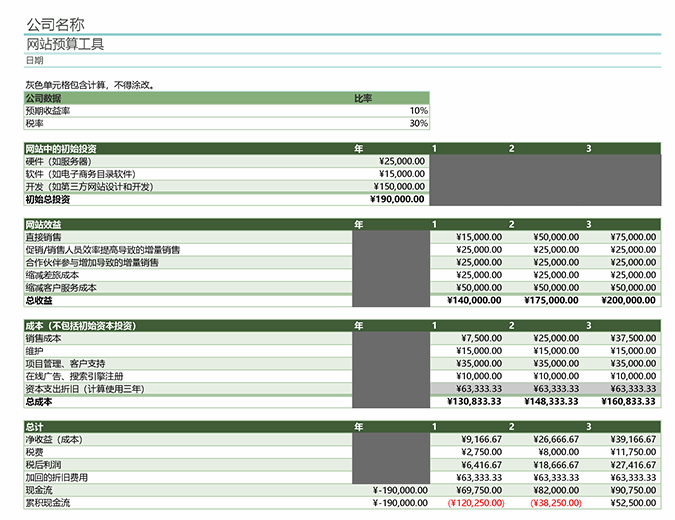Click the 项目管理、客户支持 label
The width and height of the screenshot is (675, 520).
[65, 363]
